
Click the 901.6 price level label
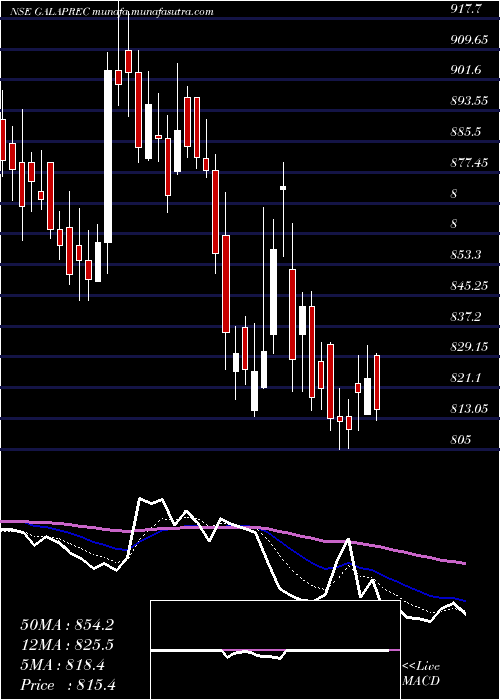(467, 70)
